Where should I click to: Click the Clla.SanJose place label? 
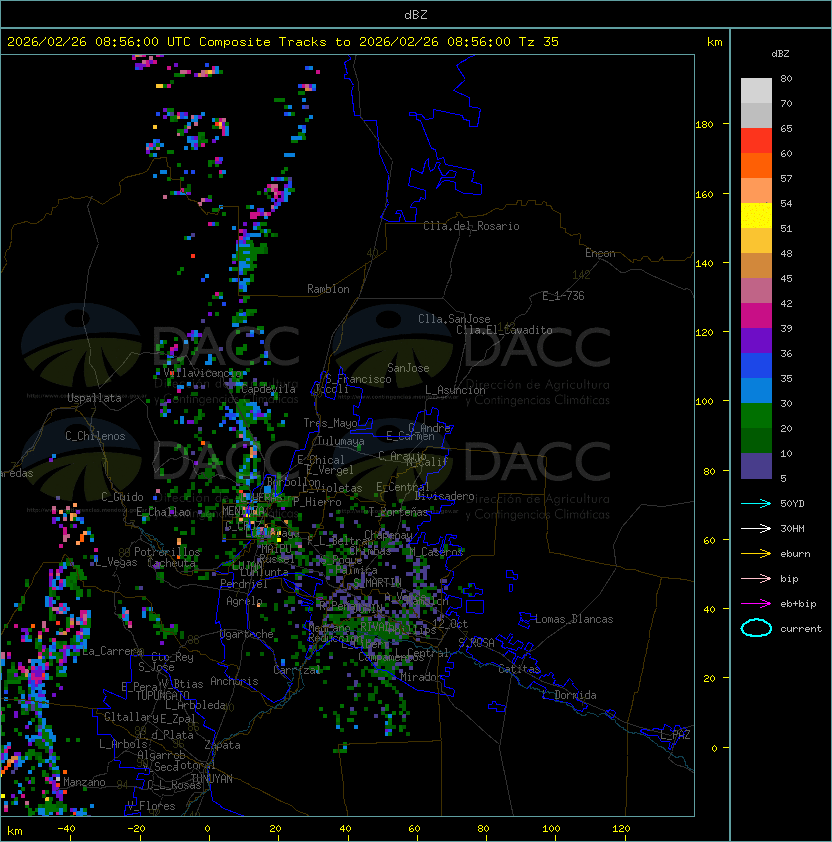tap(454, 319)
